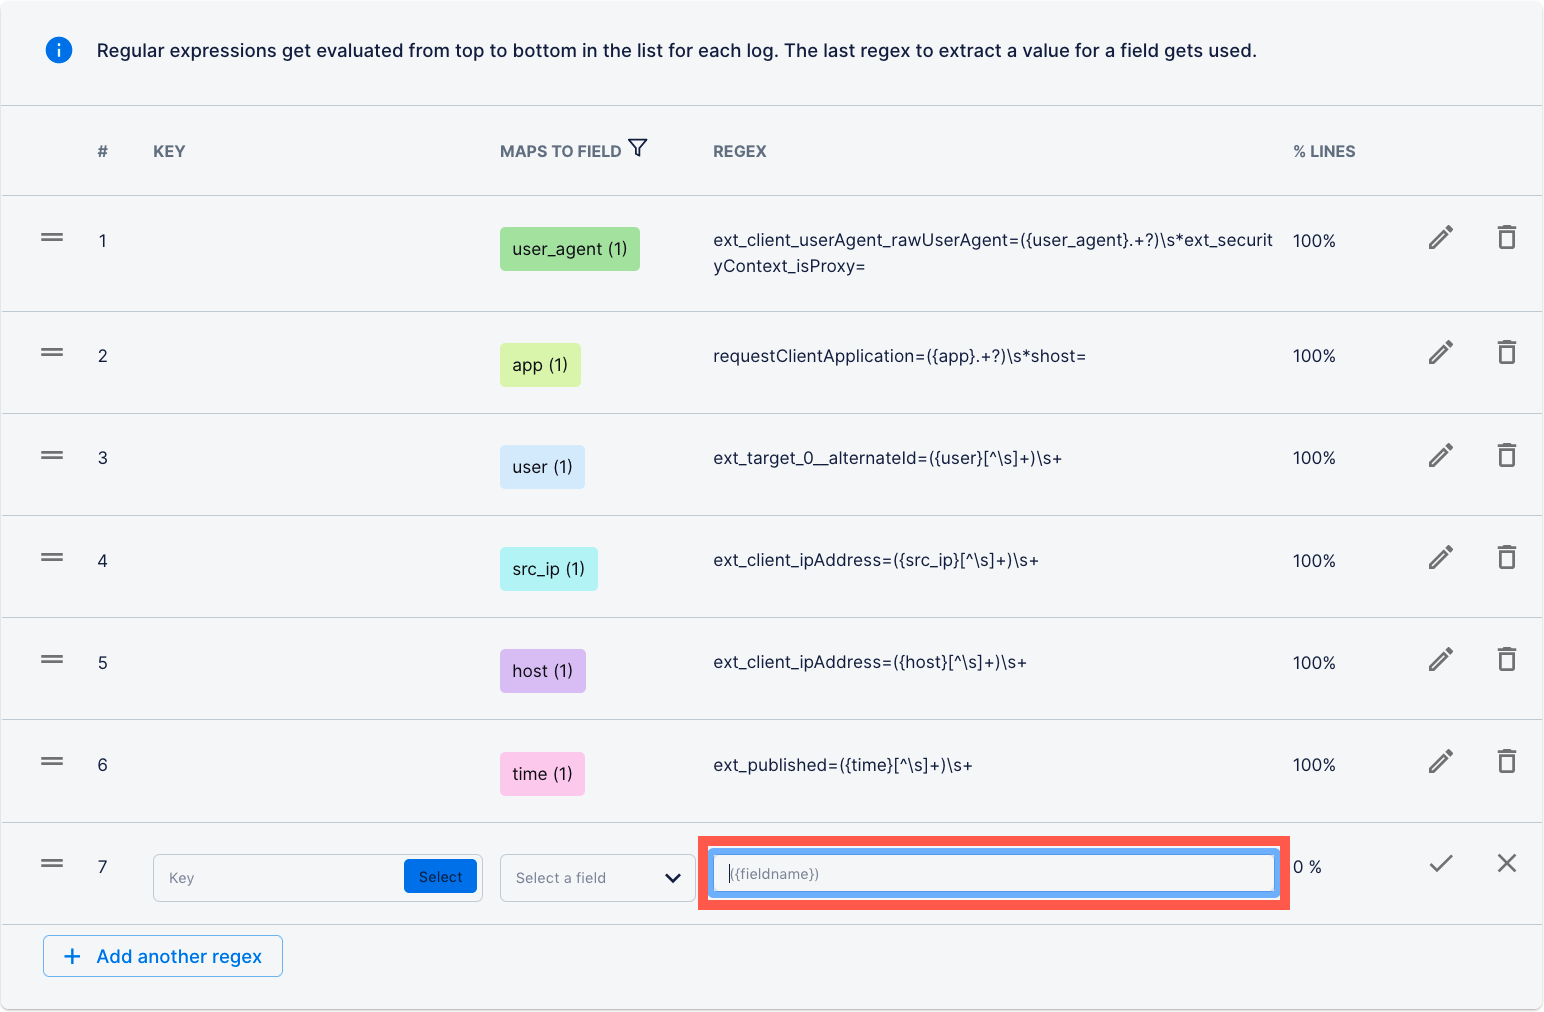1544x1012 pixels.
Task: Delete the host field regex
Action: [1507, 659]
